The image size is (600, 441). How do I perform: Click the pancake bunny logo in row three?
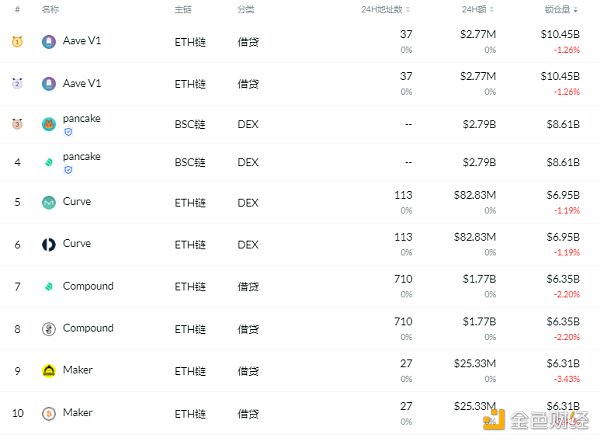pos(49,124)
